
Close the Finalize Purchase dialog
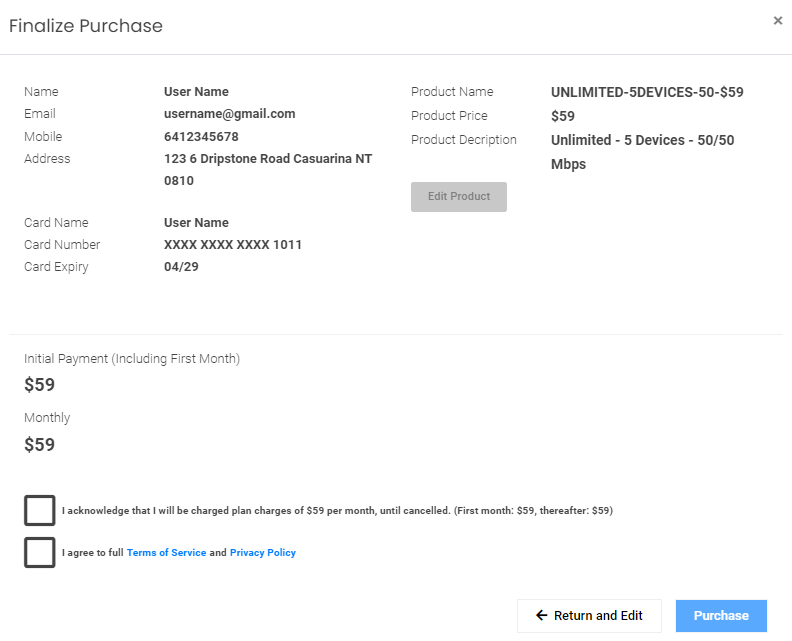(x=777, y=21)
